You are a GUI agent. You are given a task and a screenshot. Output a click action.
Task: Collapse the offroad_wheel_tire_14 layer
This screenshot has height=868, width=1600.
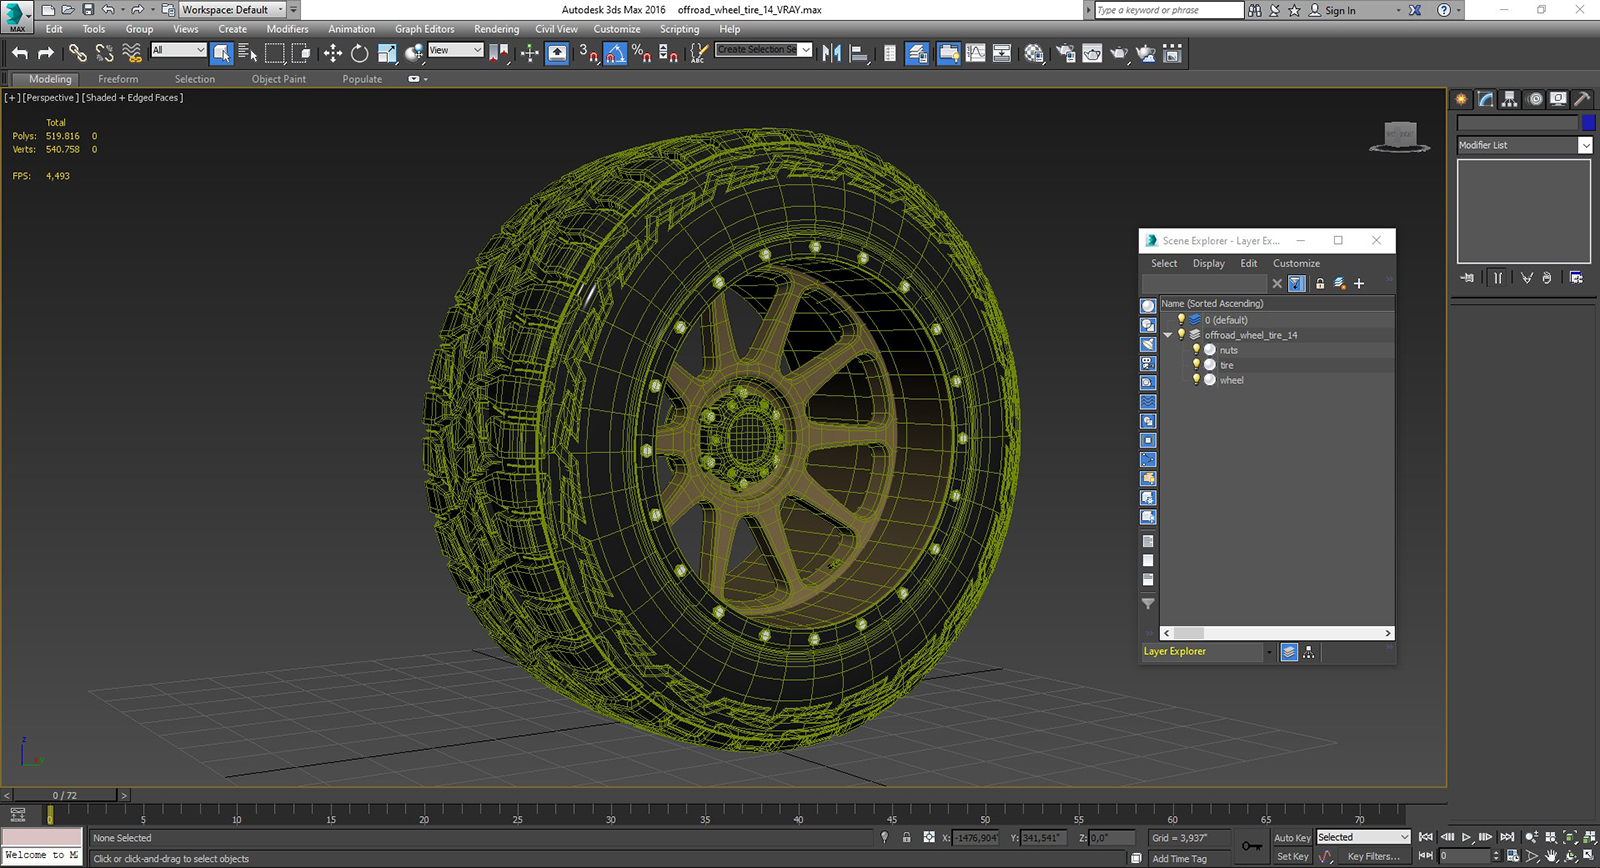(x=1167, y=335)
